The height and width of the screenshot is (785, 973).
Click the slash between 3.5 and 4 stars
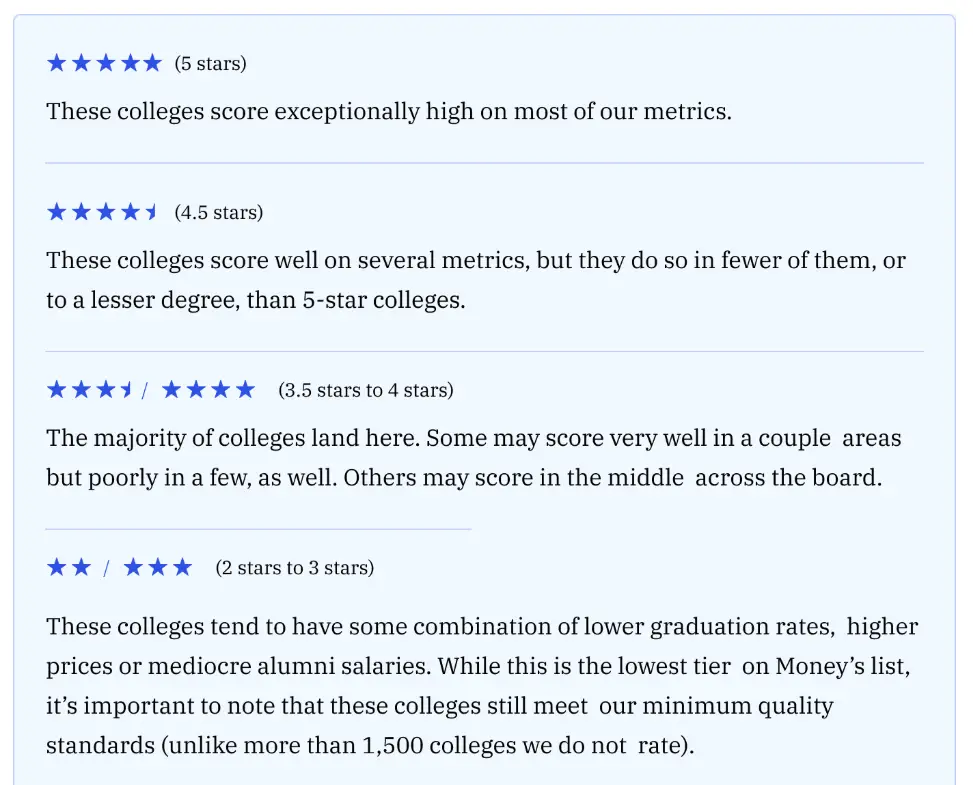[x=145, y=390]
